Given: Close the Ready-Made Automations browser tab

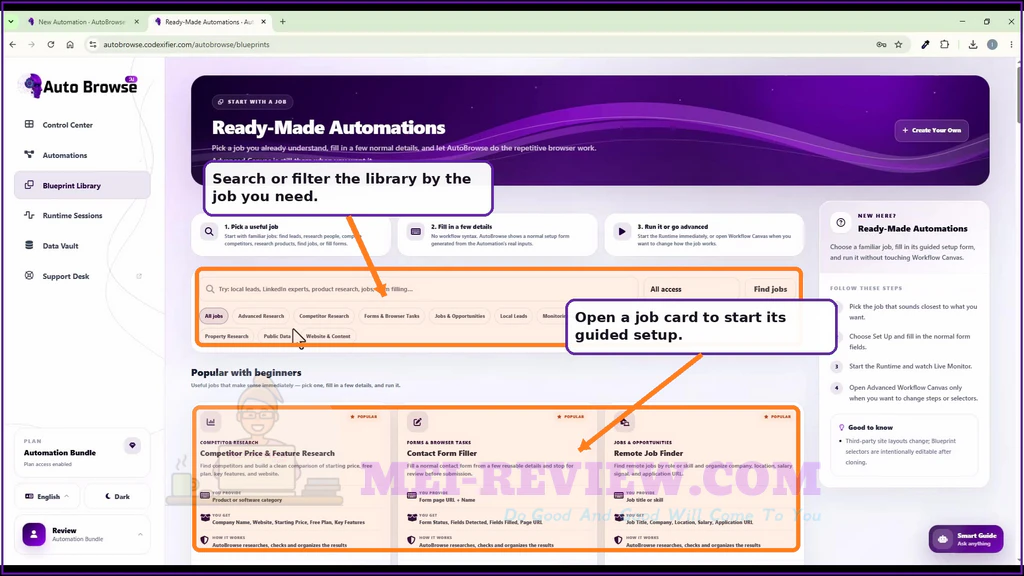Looking at the screenshot, I should [263, 22].
